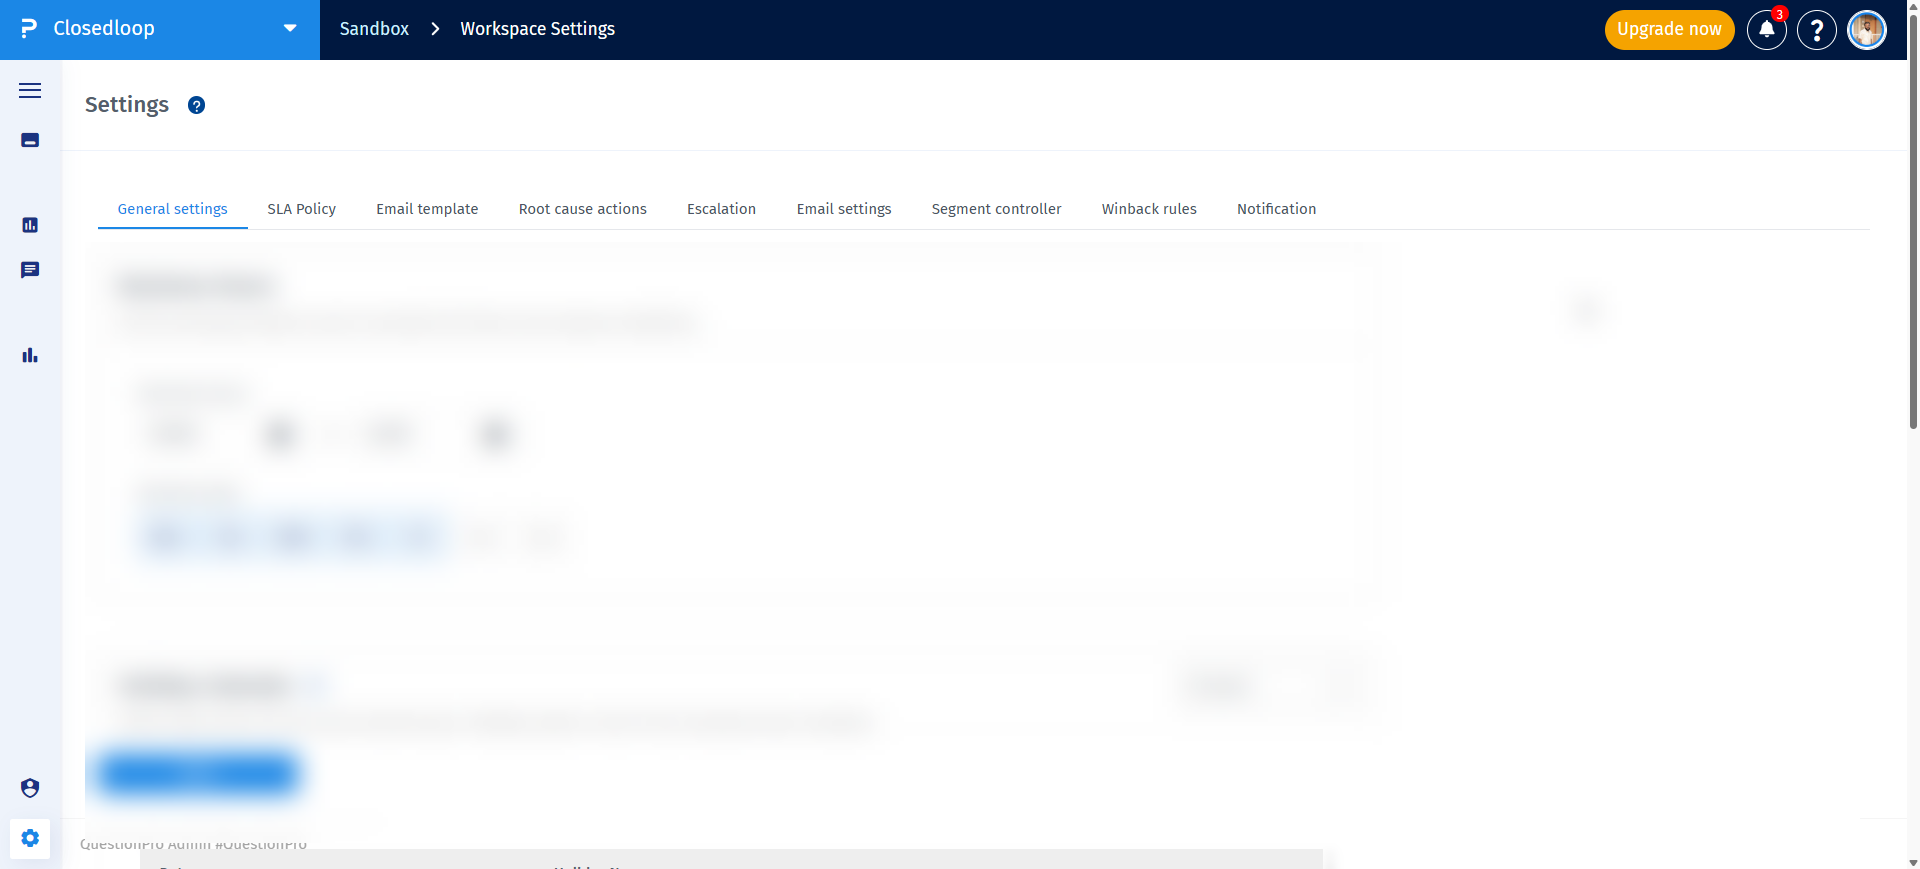Open the help question mark menu
This screenshot has width=1920, height=869.
[1817, 30]
